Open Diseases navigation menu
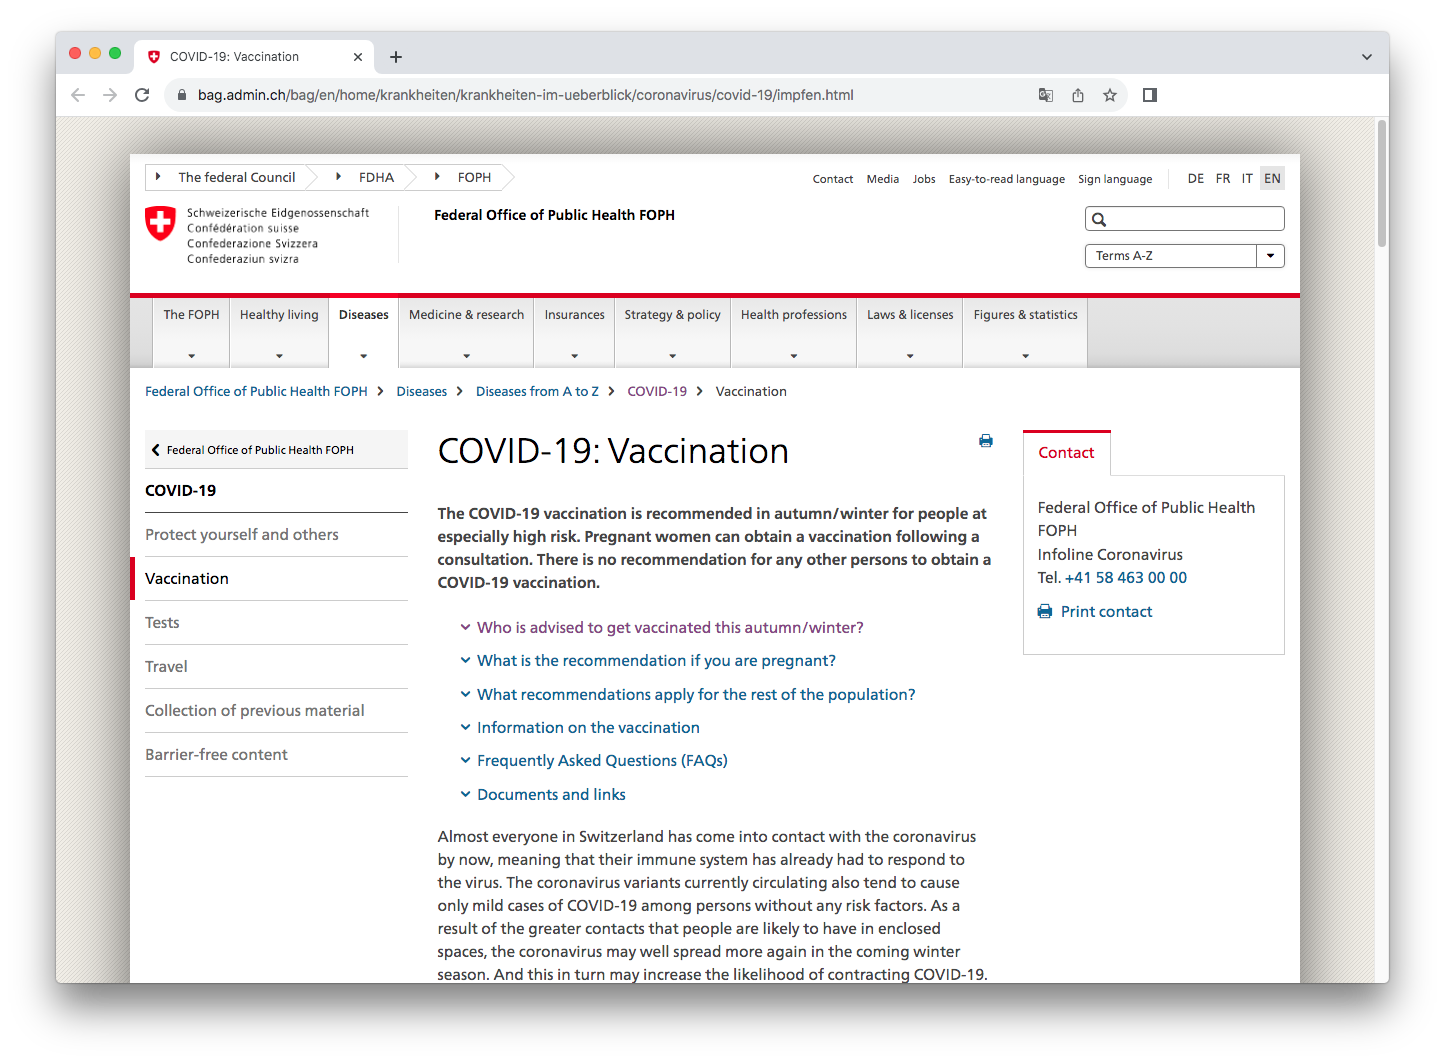 [x=364, y=332]
